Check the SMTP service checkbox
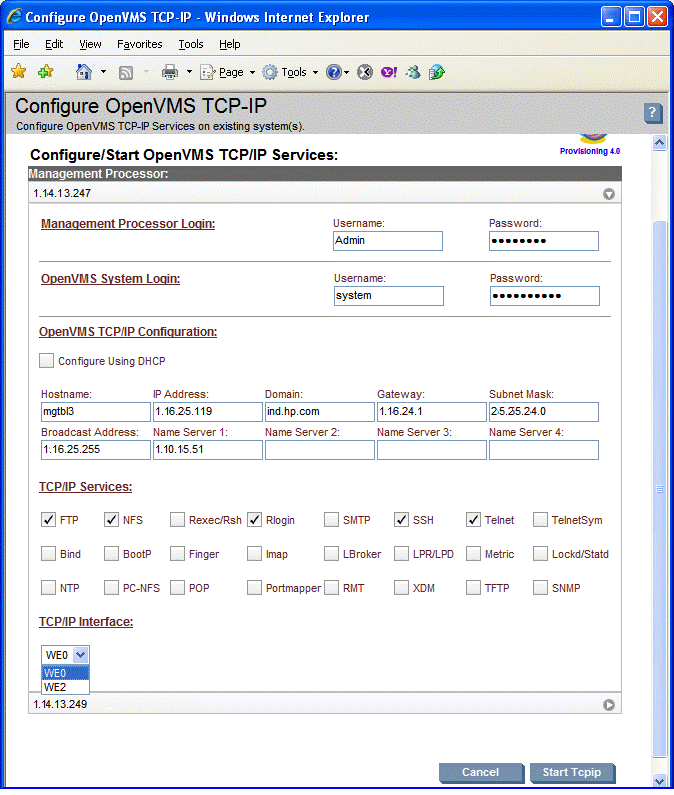 pos(331,520)
